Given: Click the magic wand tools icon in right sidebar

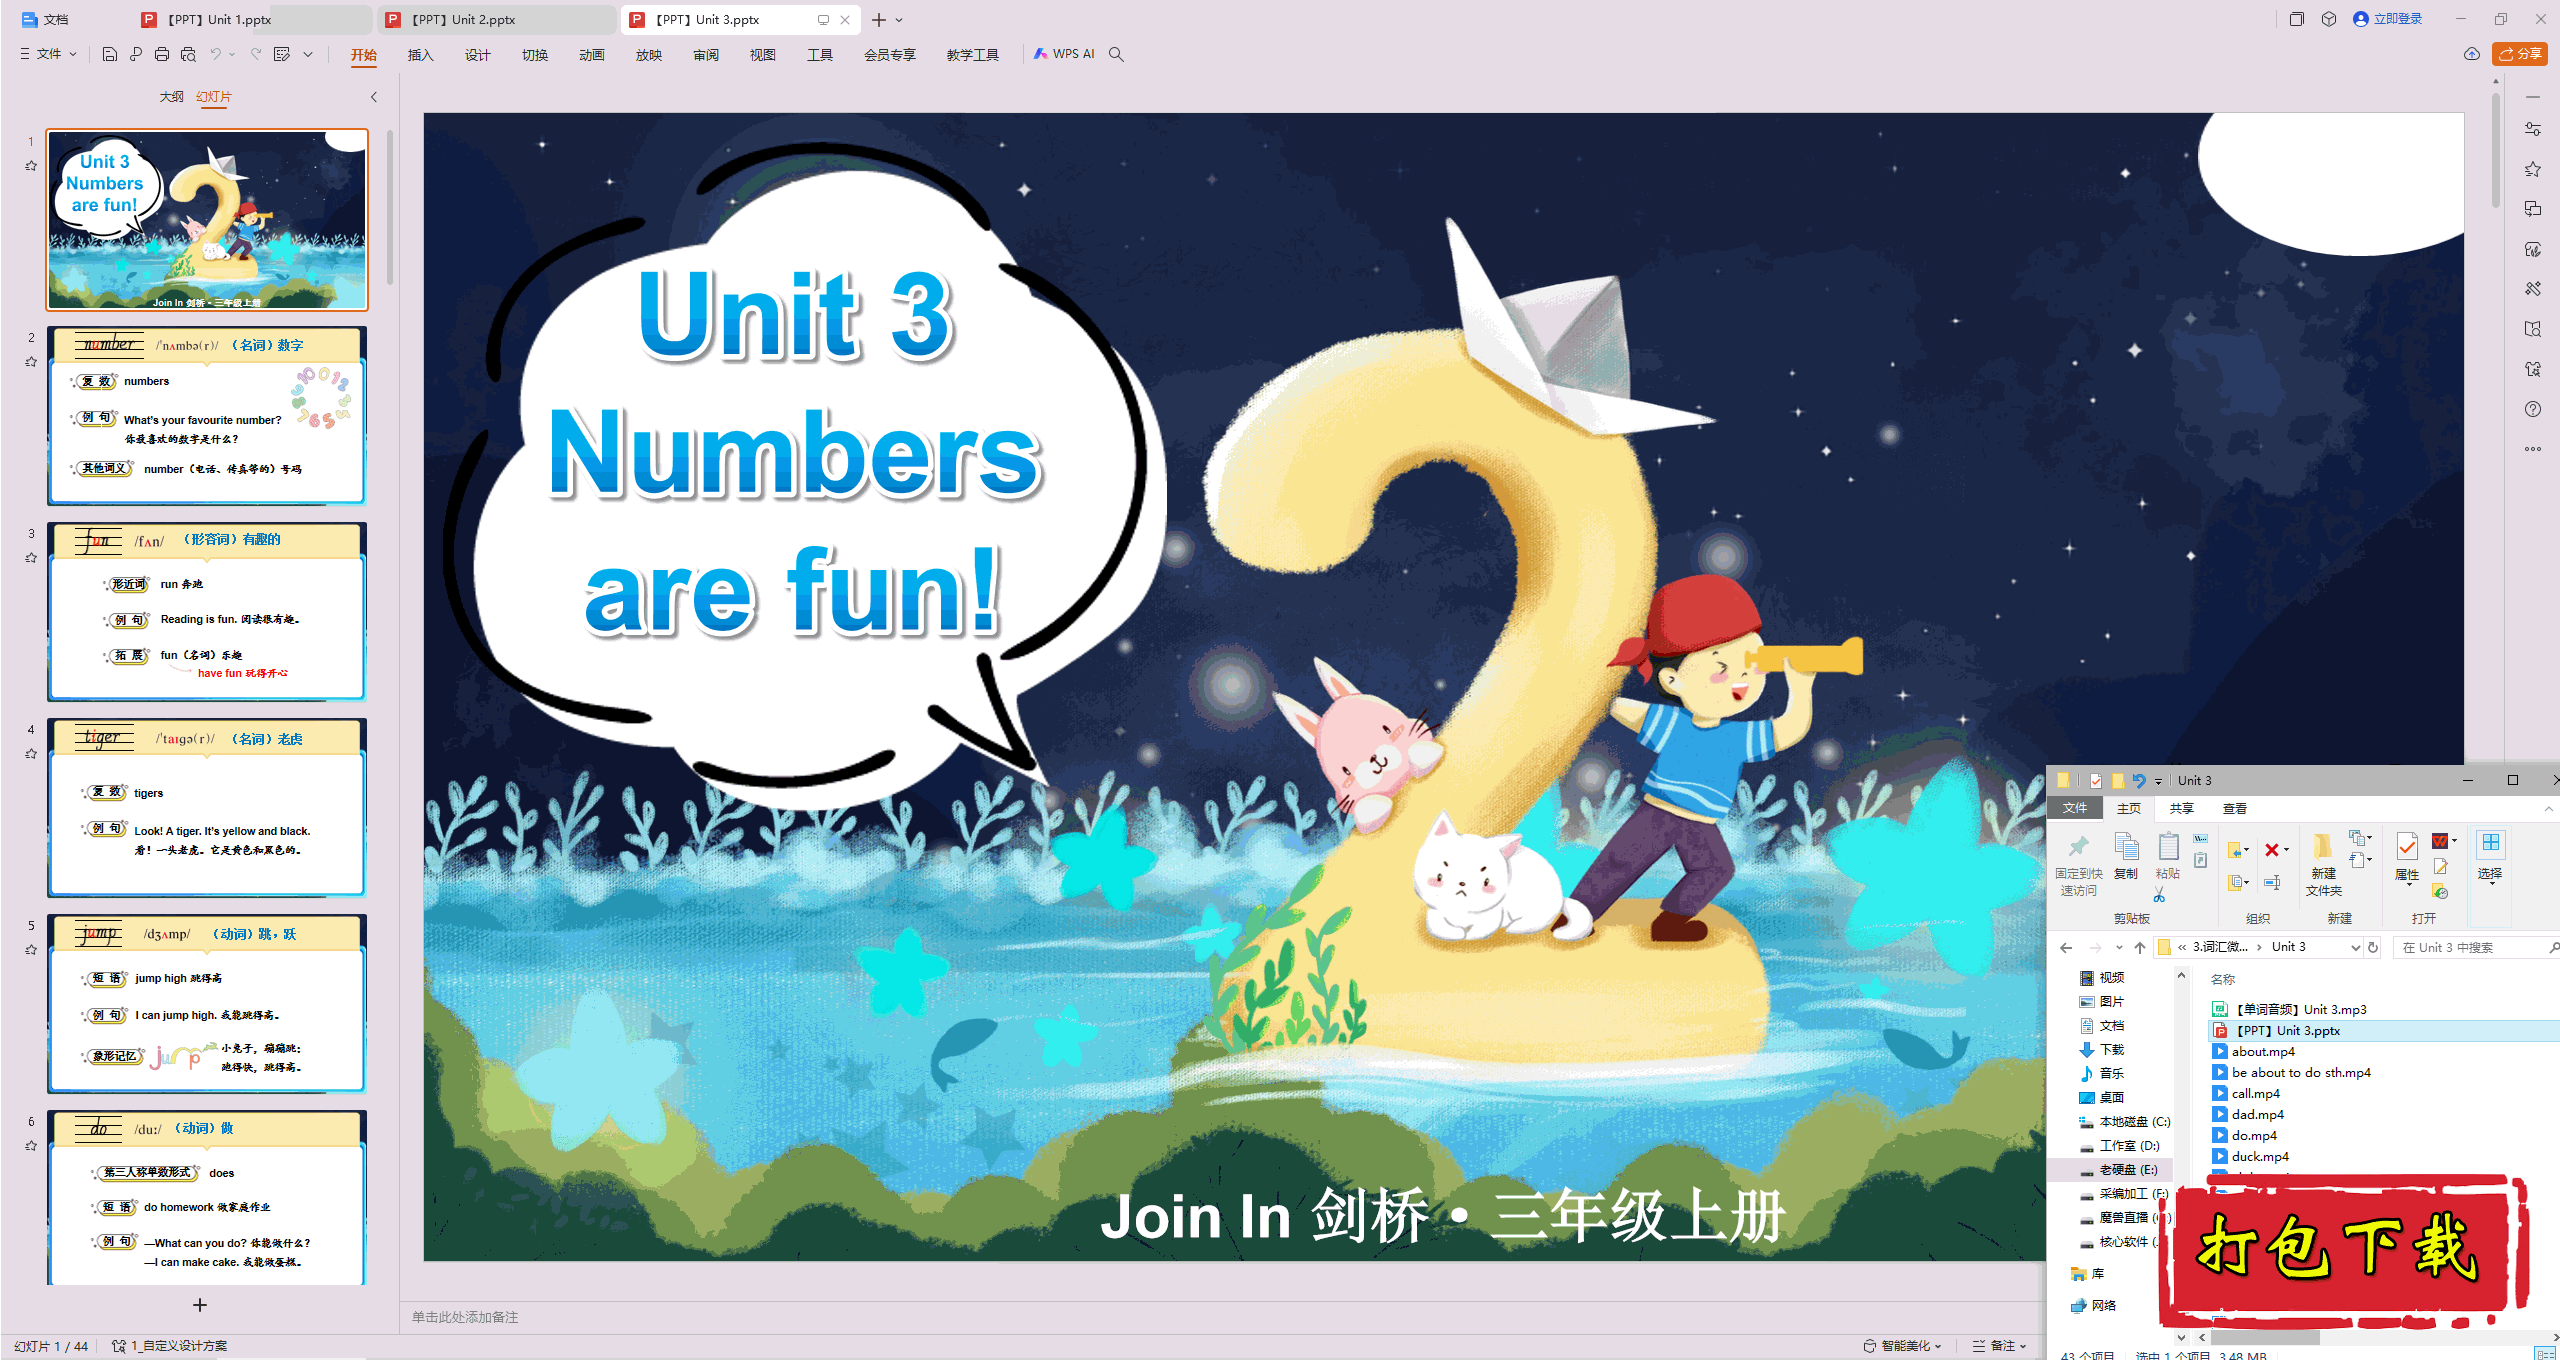Looking at the screenshot, I should pyautogui.click(x=2533, y=289).
